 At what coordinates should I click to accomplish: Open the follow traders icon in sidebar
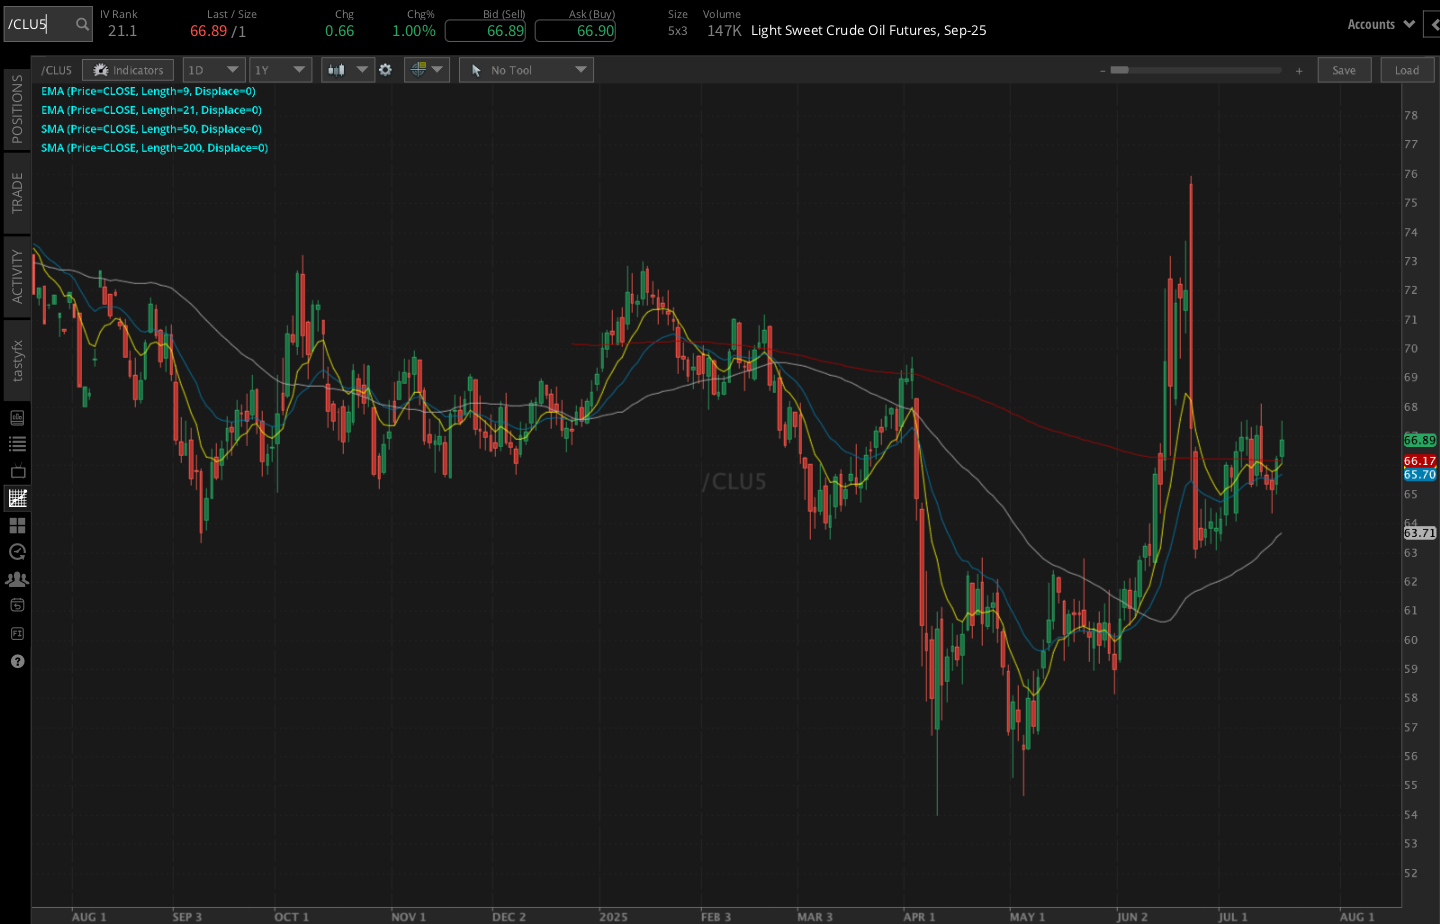click(16, 578)
